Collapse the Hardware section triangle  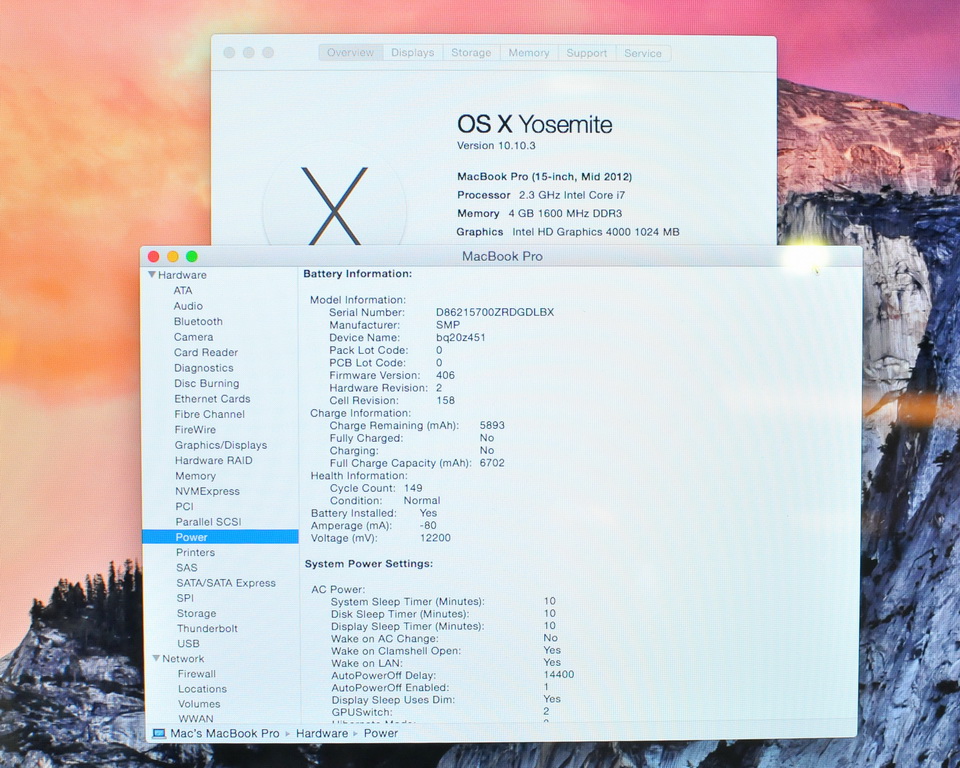pos(151,275)
